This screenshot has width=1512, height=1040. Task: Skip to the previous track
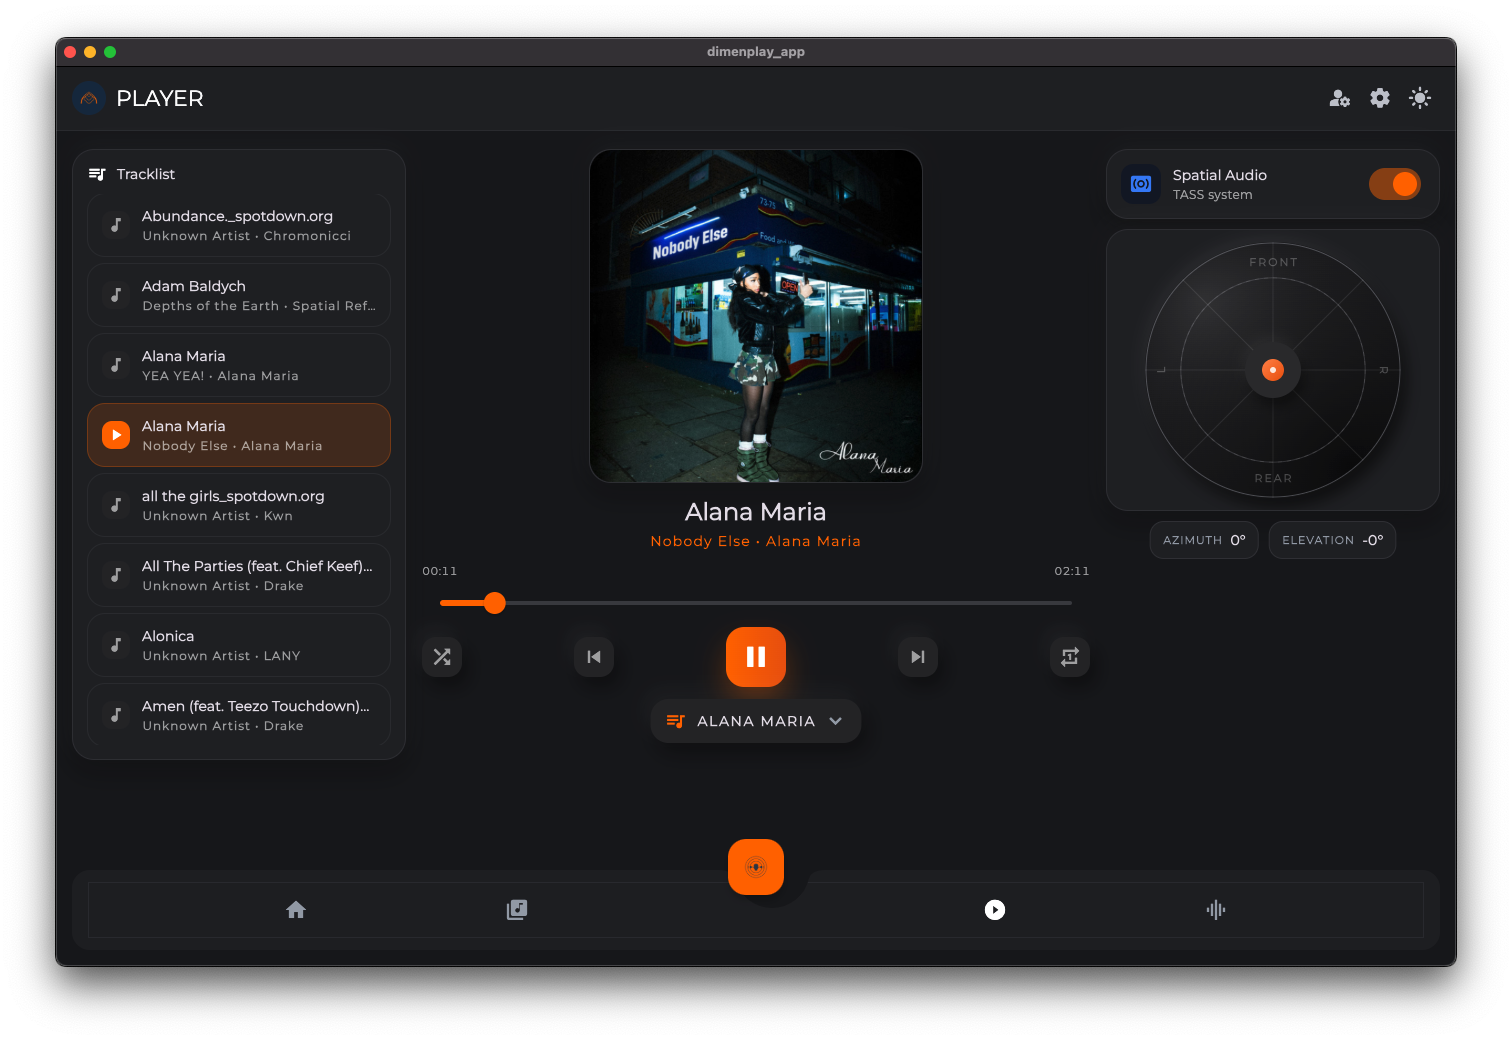pyautogui.click(x=594, y=657)
